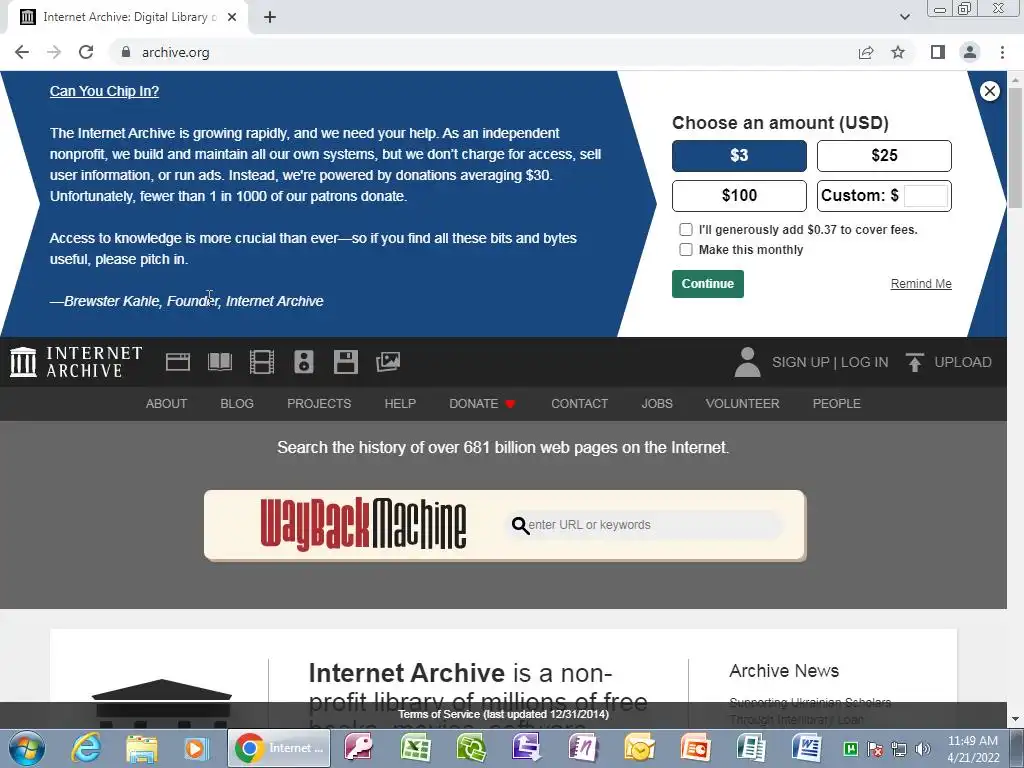Viewport: 1024px width, 768px height.
Task: Dismiss the donation banner with the X
Action: pos(989,91)
